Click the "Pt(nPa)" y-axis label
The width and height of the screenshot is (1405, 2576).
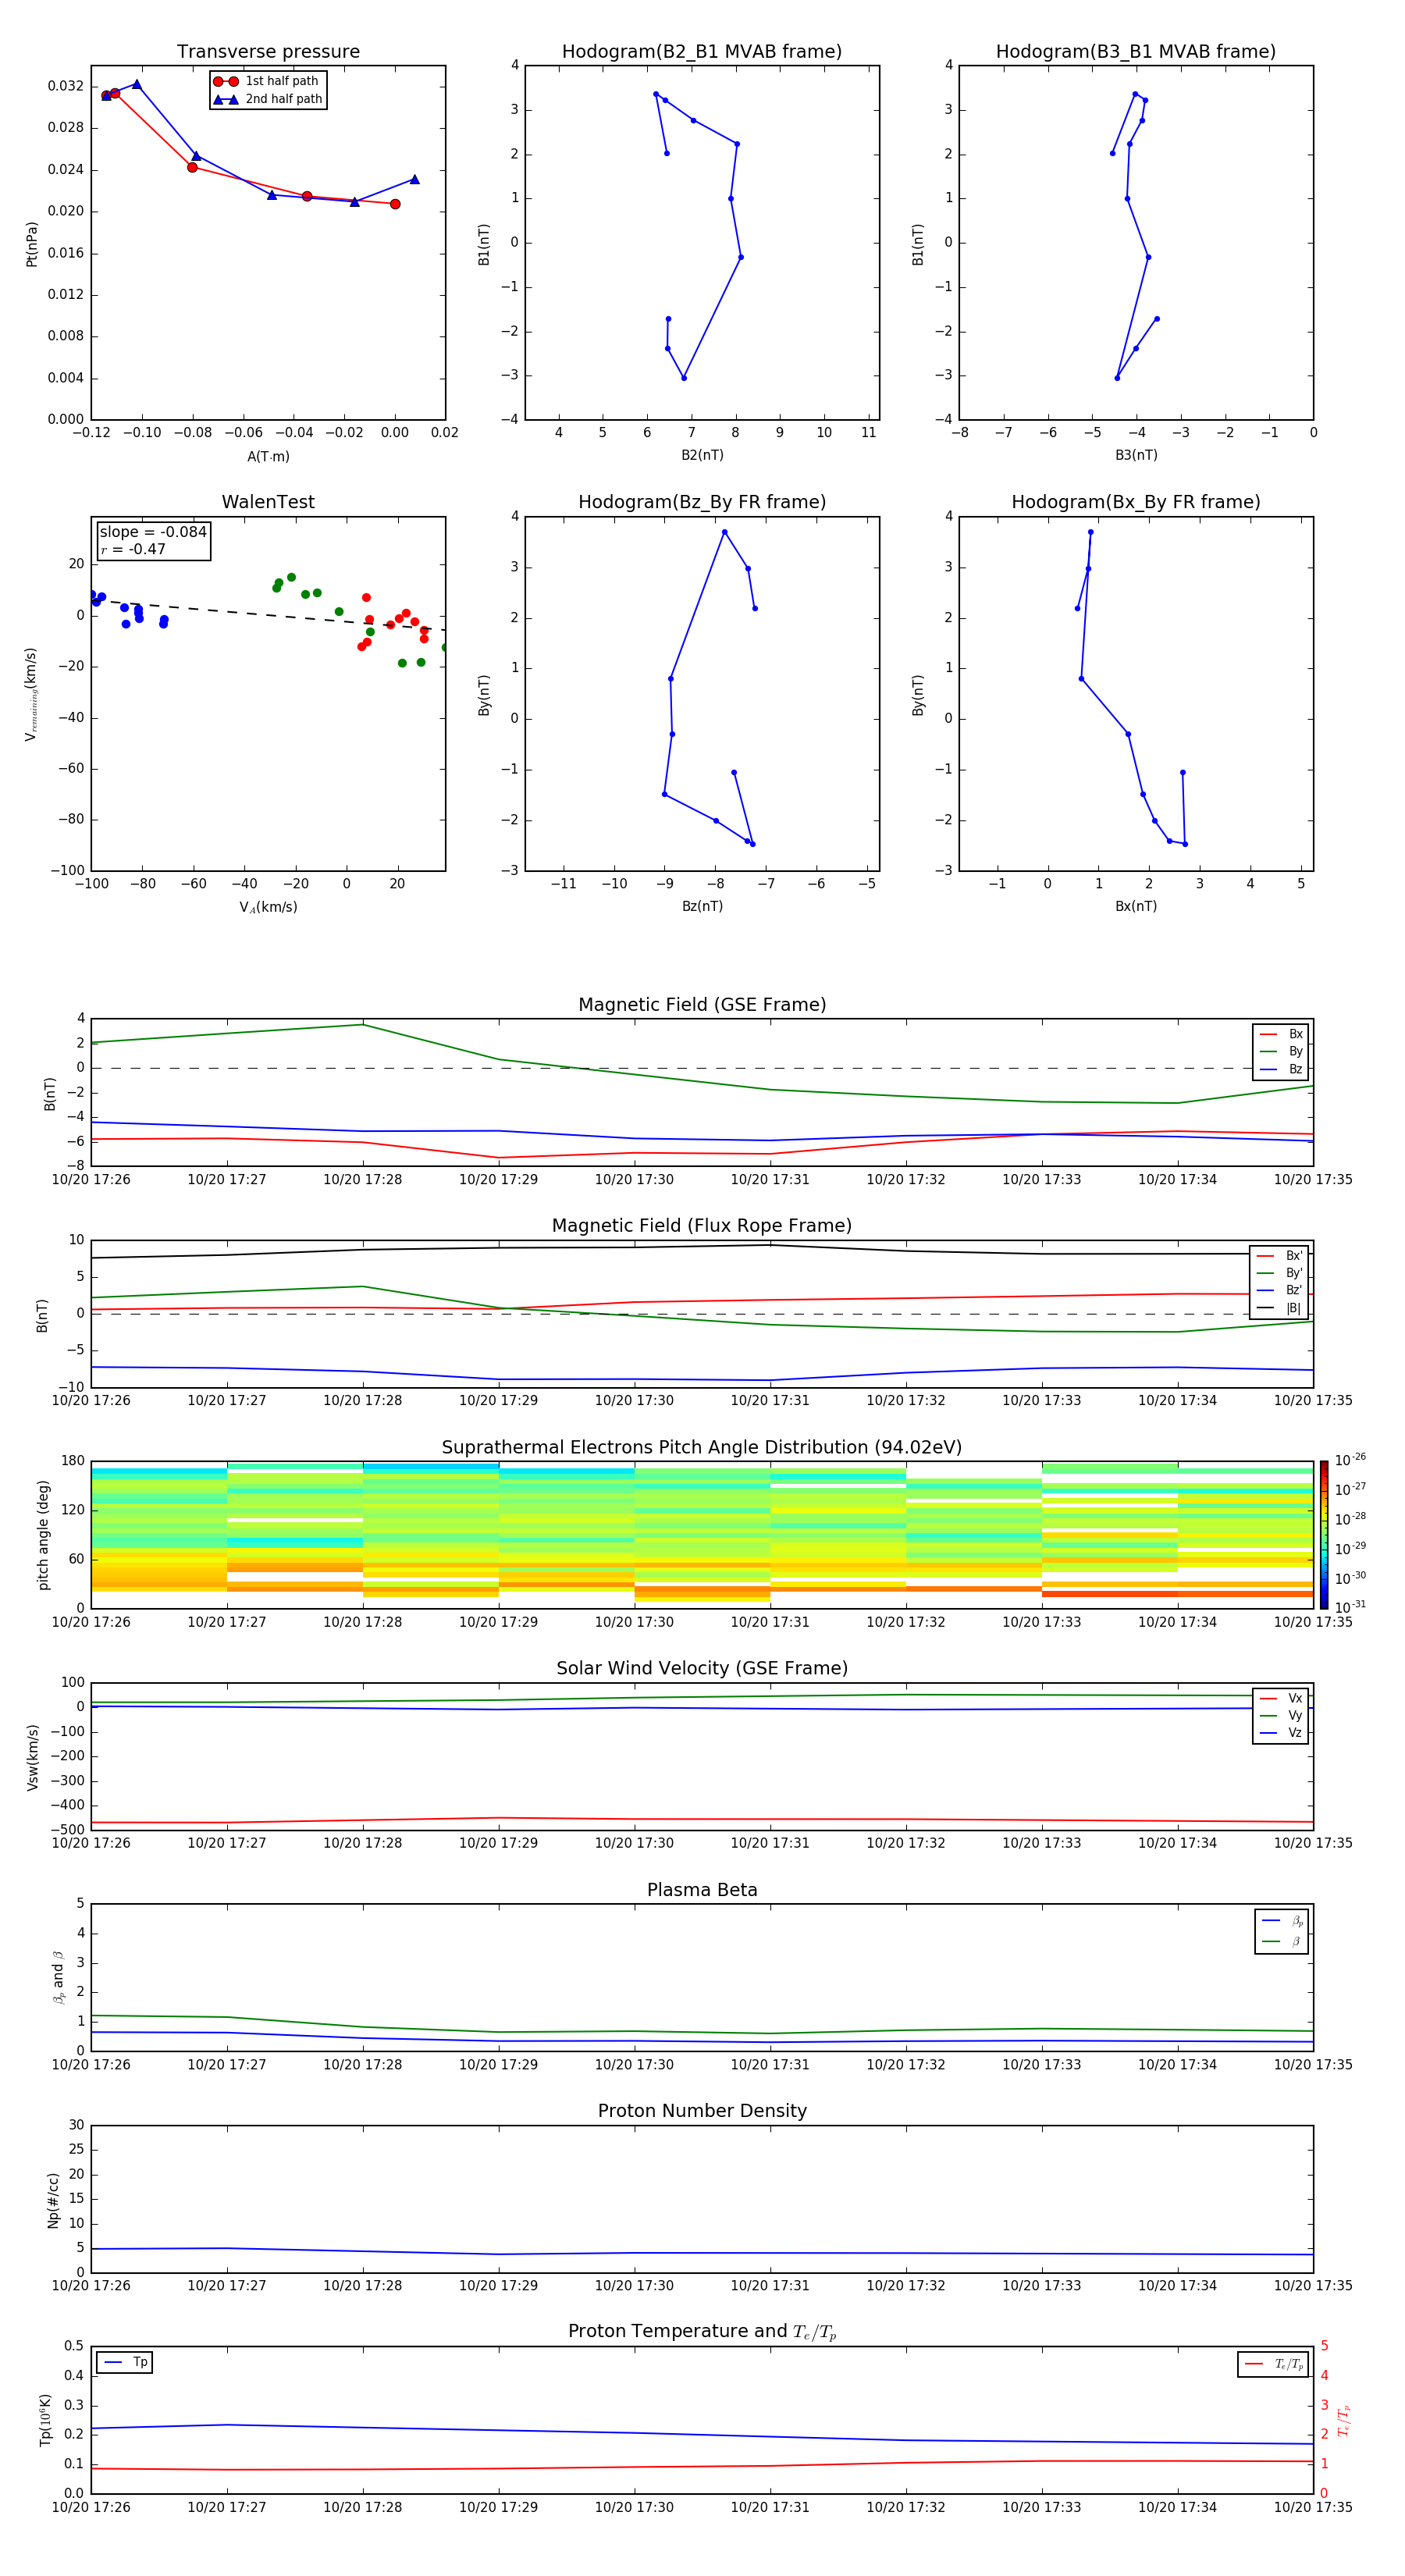(31, 244)
